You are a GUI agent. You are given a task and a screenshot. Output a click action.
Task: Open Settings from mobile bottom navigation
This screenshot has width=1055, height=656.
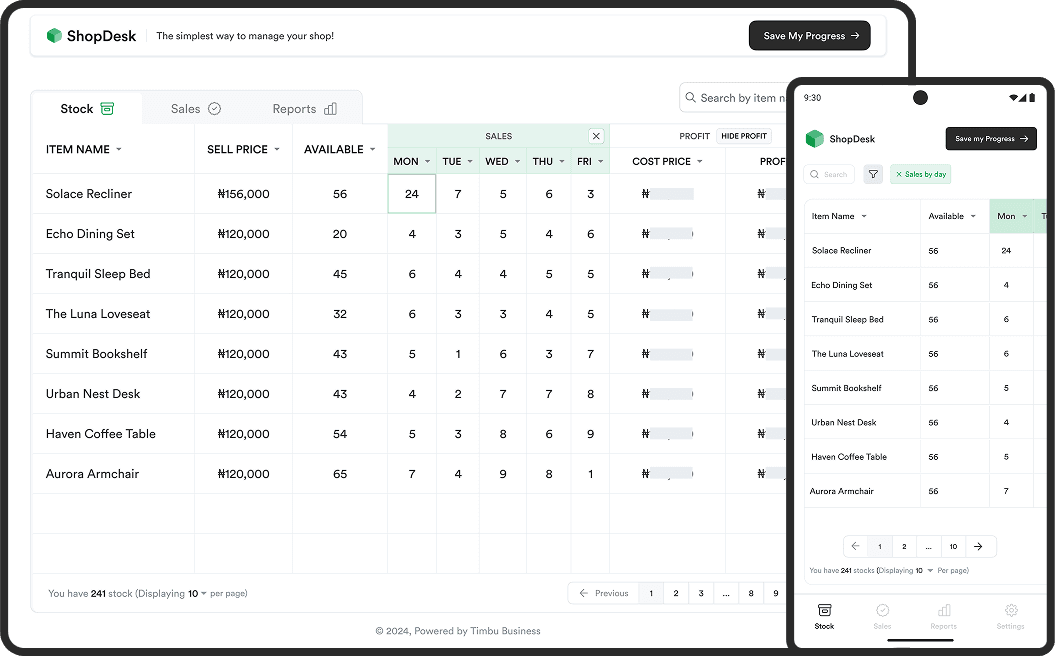[1010, 610]
